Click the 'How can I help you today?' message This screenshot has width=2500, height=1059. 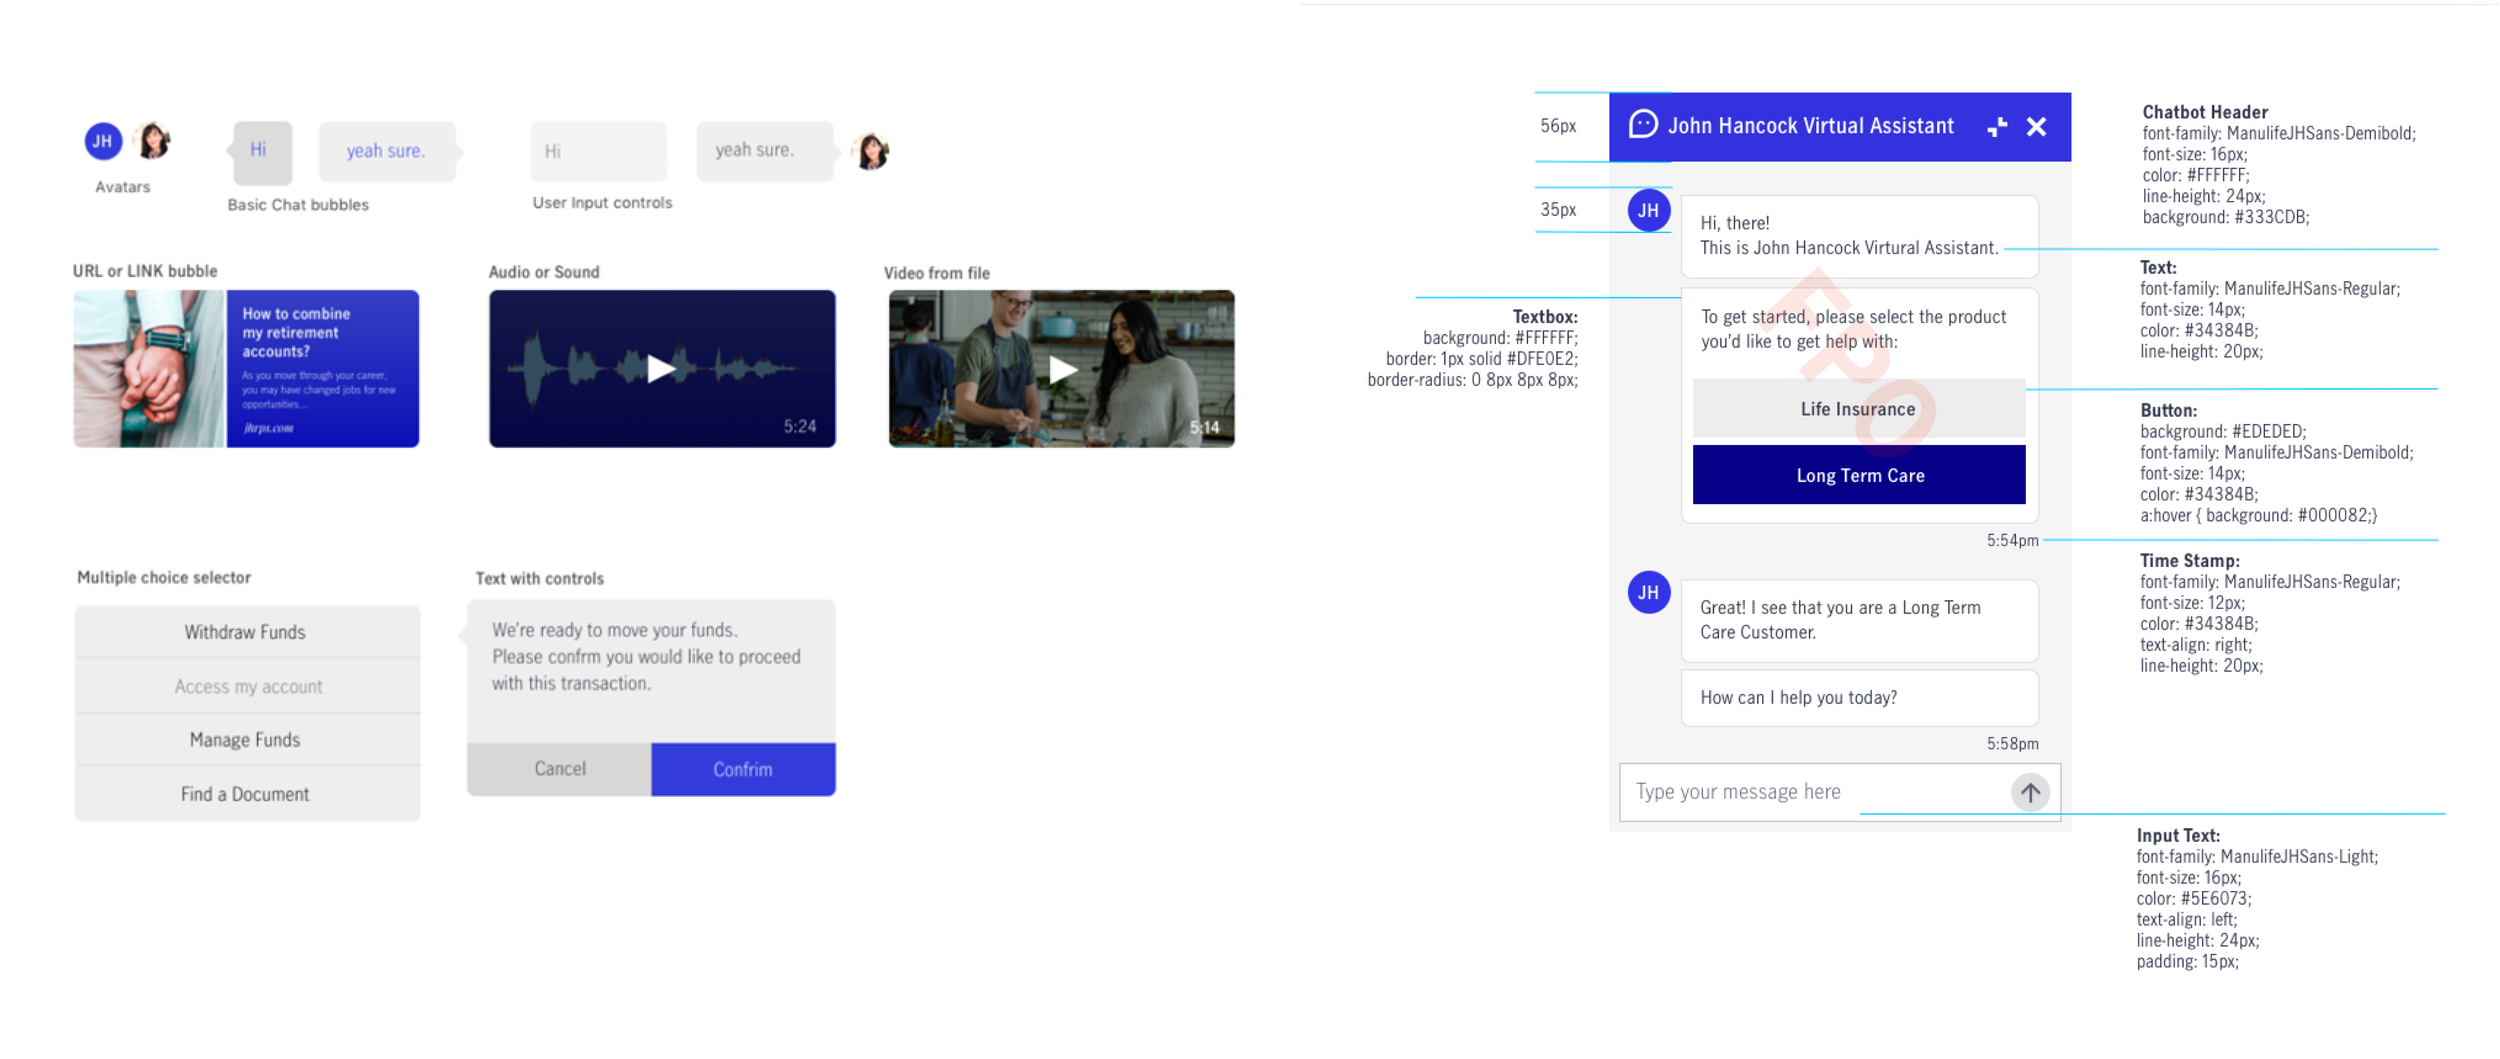(x=1859, y=698)
